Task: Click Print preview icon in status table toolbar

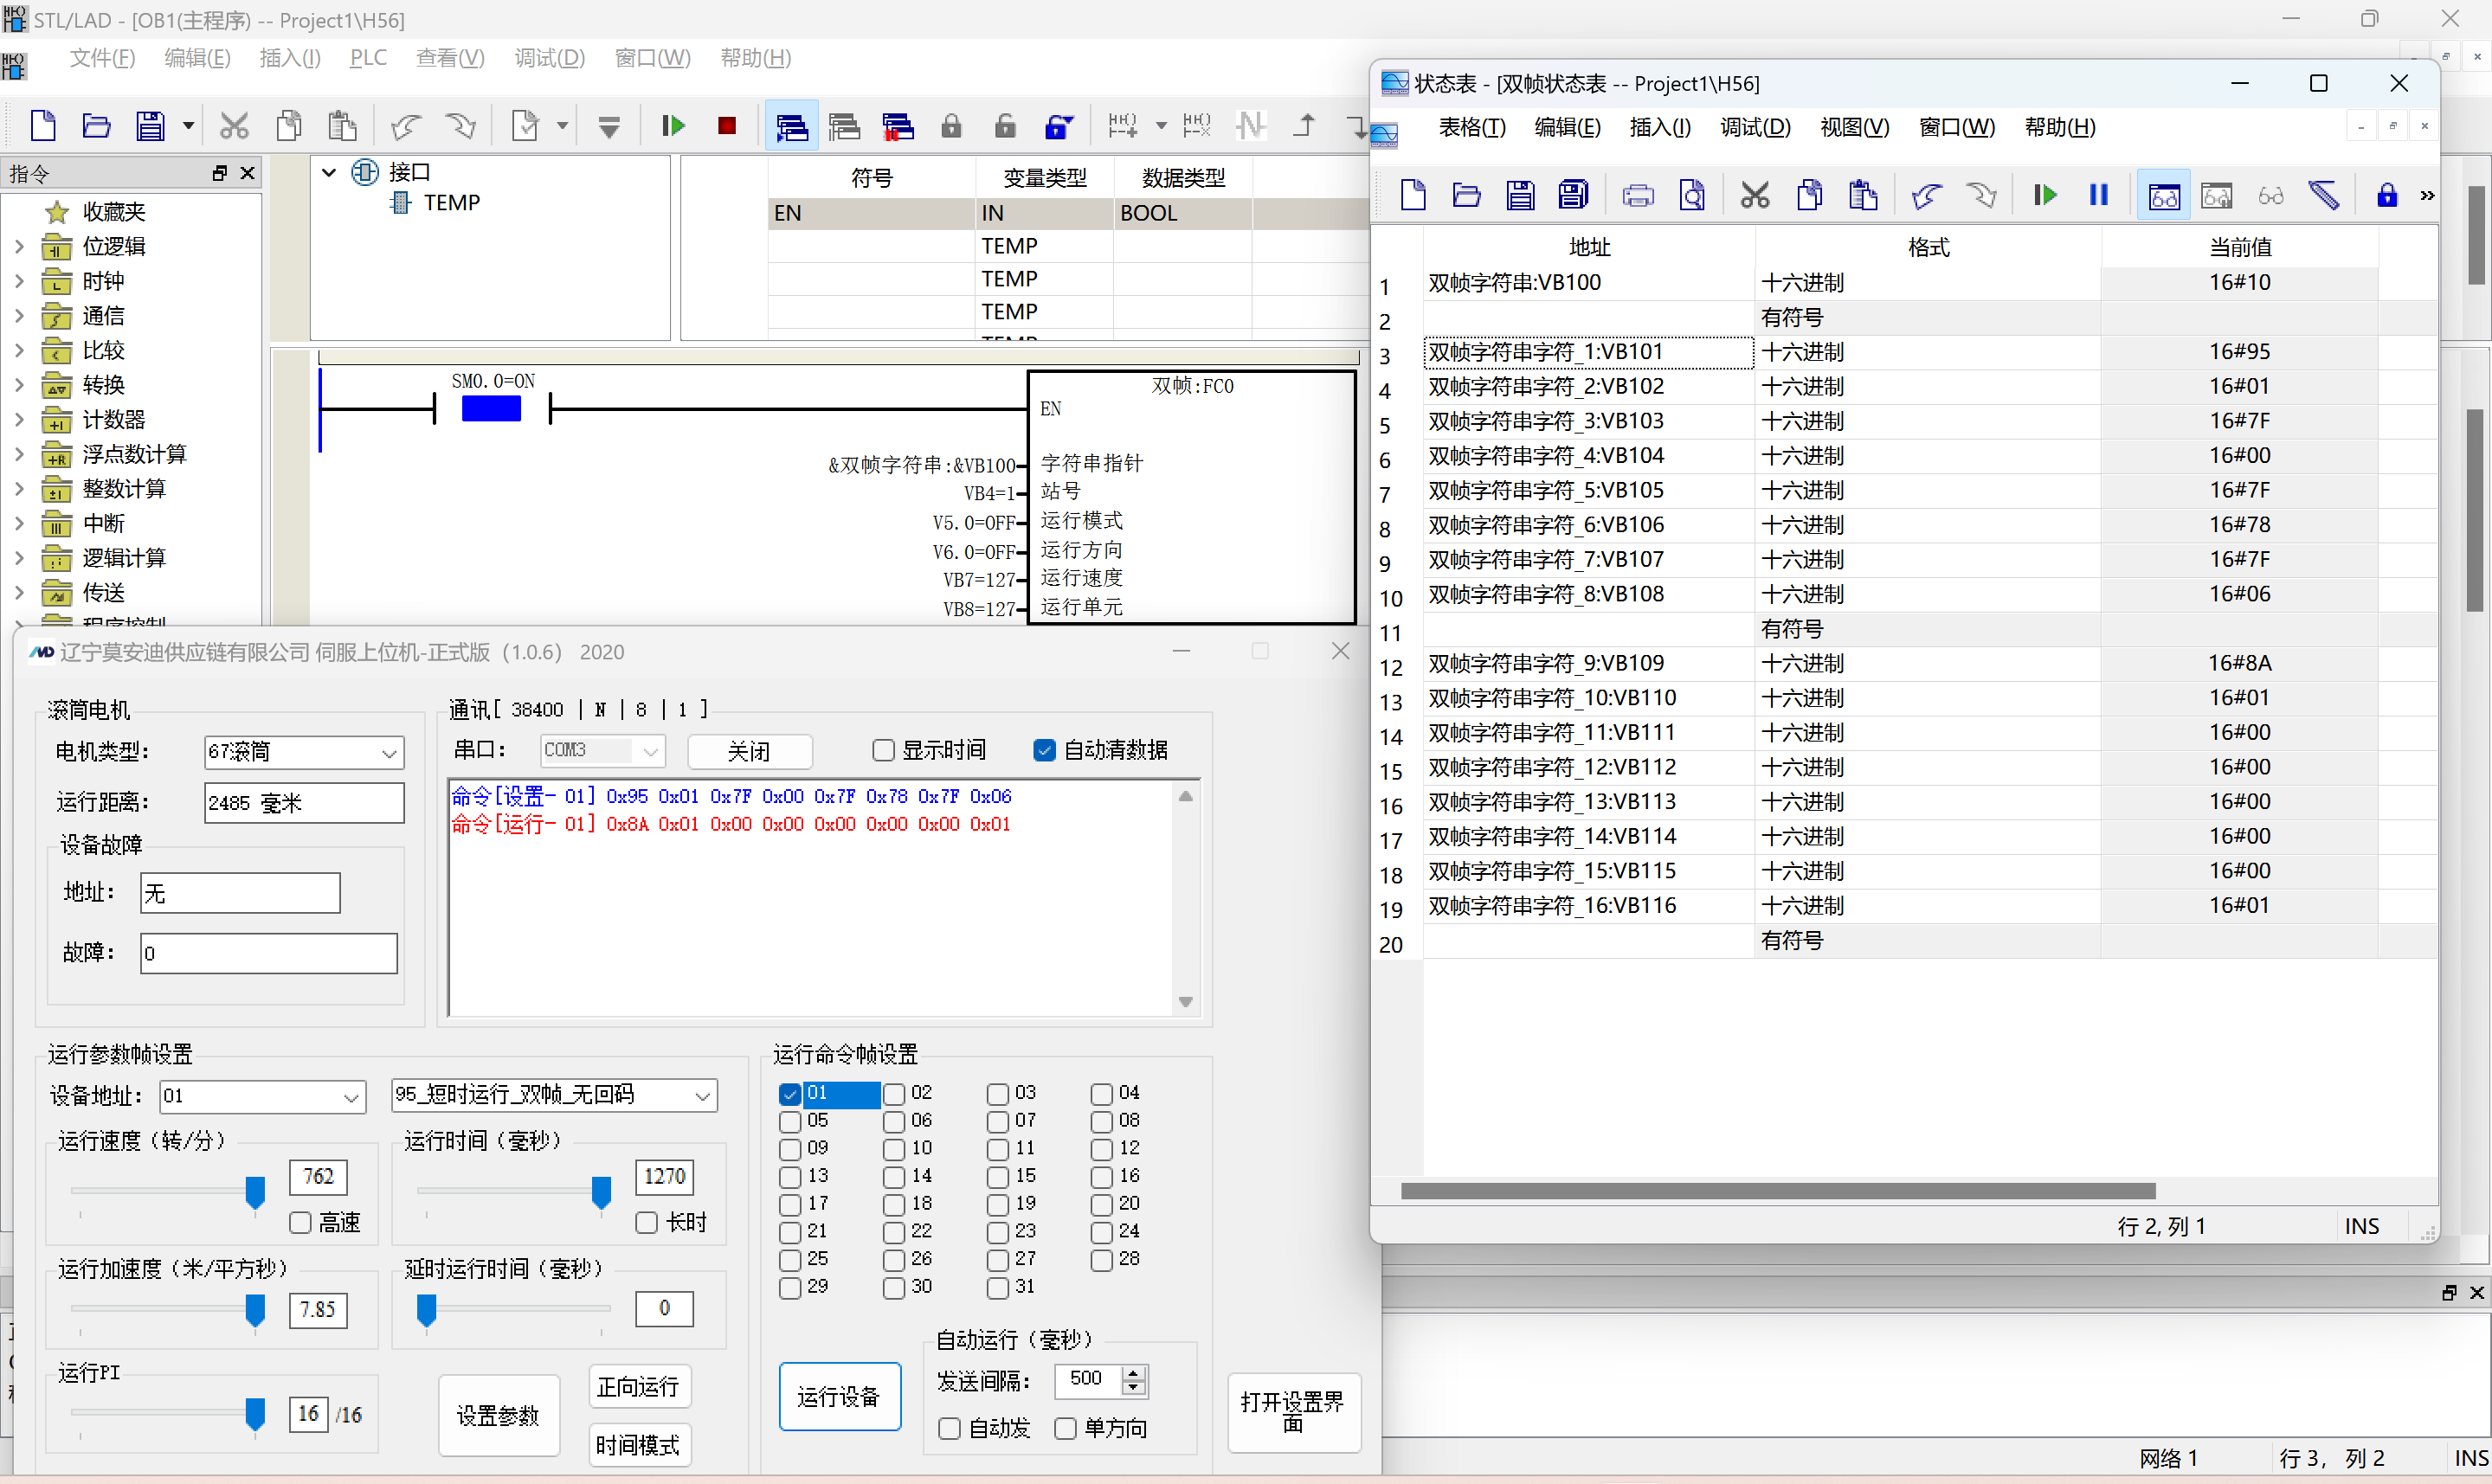Action: pyautogui.click(x=1692, y=195)
